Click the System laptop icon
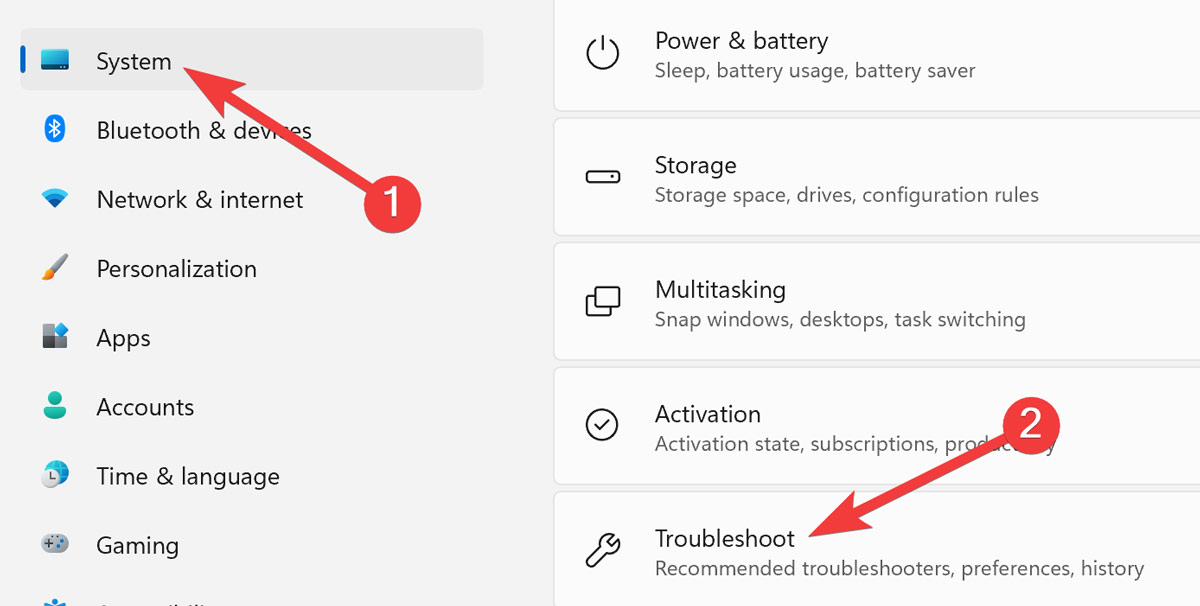The height and width of the screenshot is (606, 1200). pos(55,60)
